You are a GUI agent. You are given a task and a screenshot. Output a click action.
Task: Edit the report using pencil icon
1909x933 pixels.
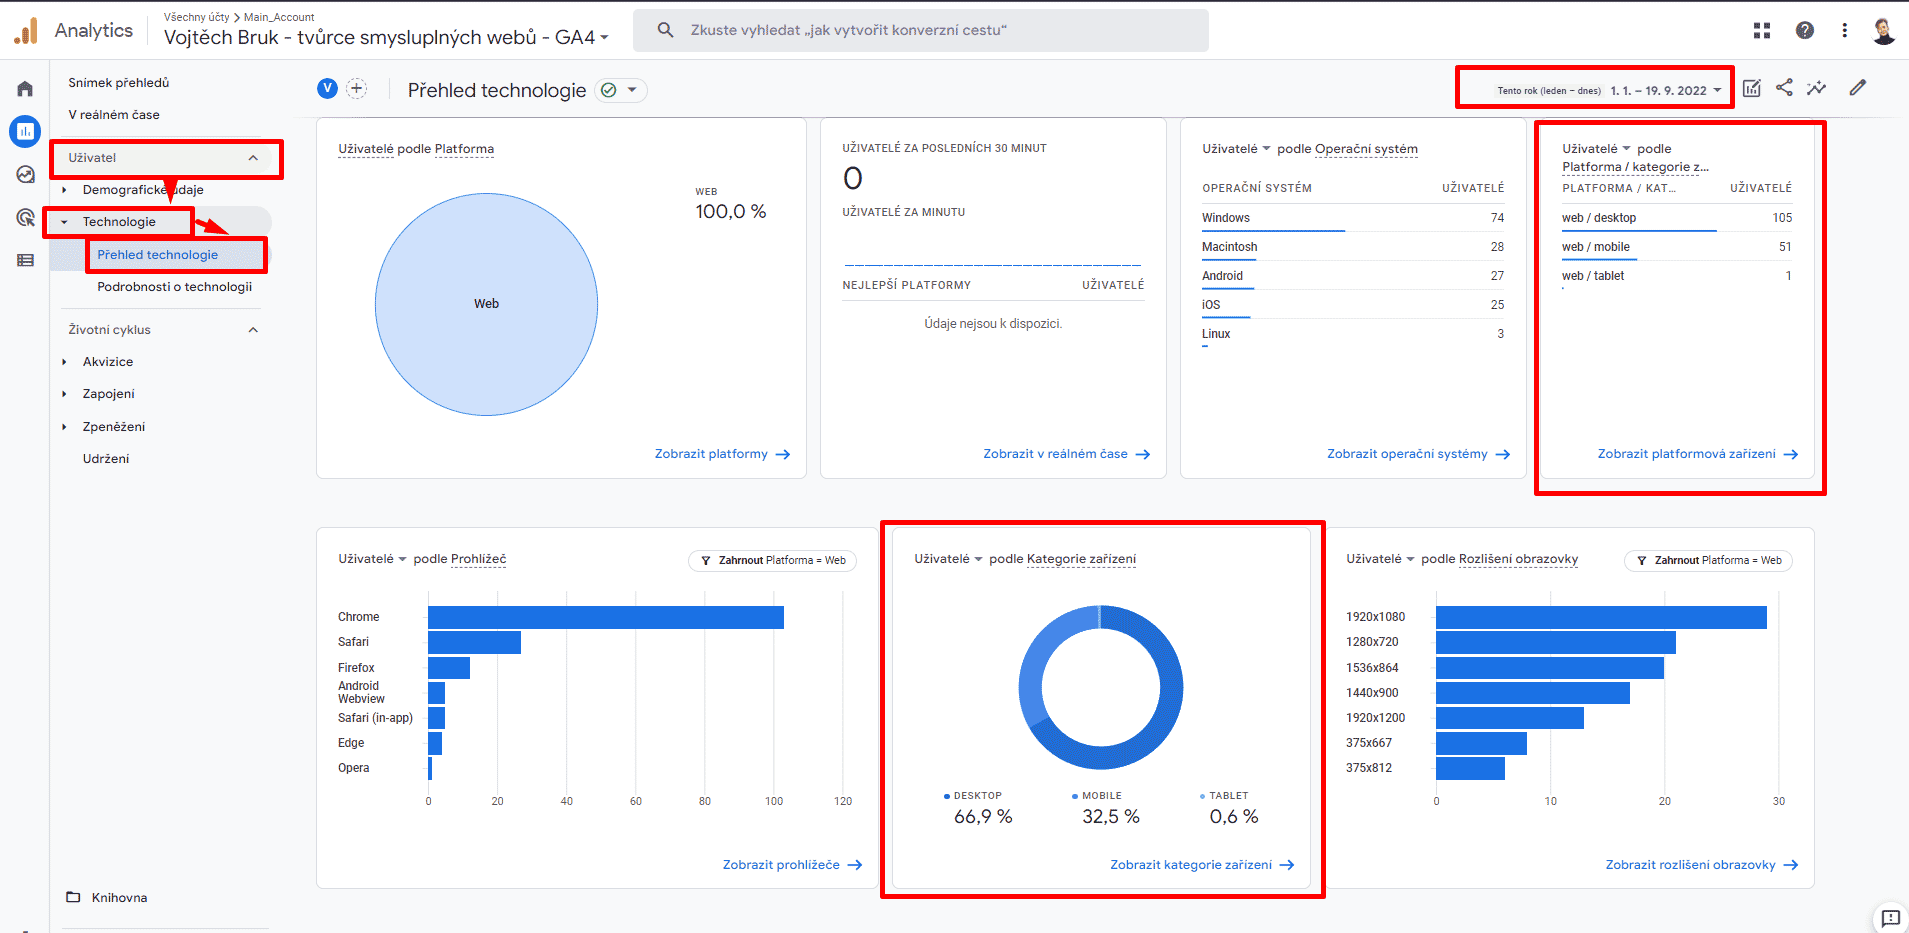tap(1857, 88)
